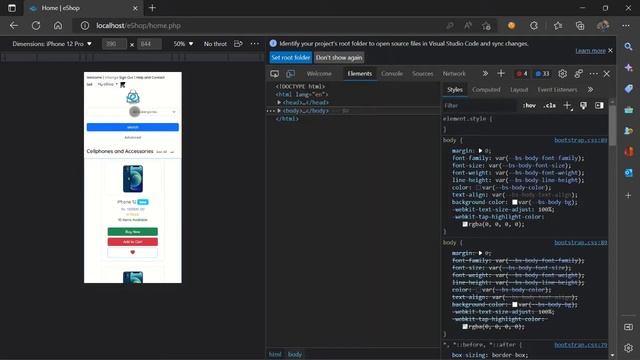Add more tools with the plus icon

pyautogui.click(x=501, y=73)
